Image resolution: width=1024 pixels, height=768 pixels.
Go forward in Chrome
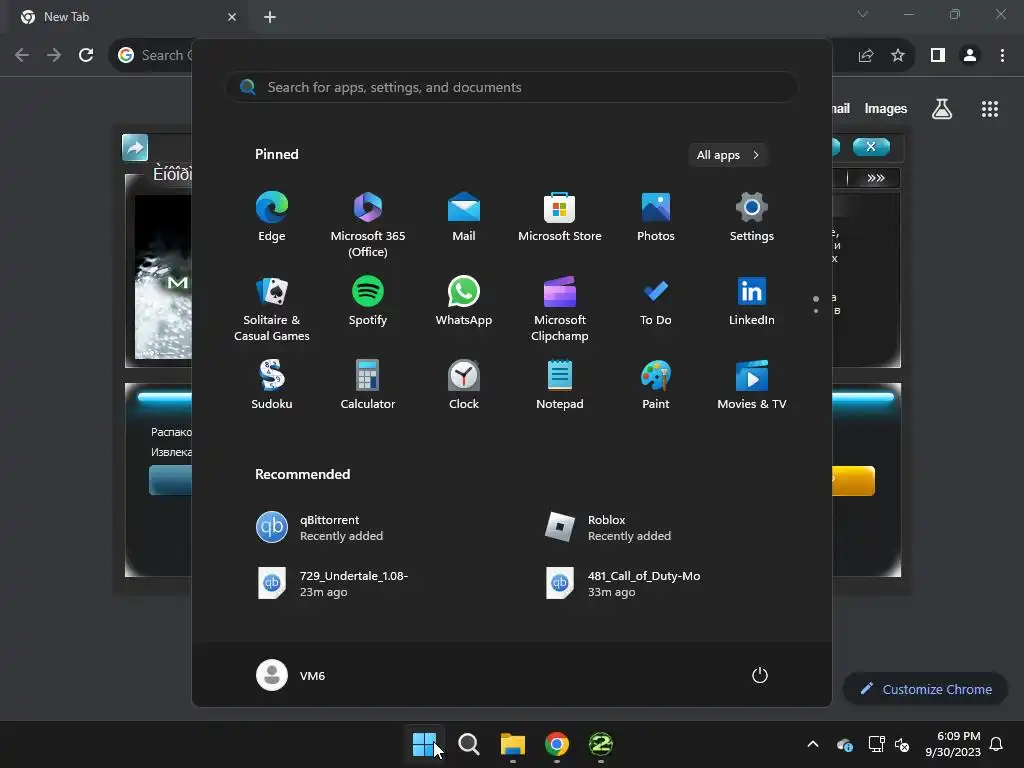click(x=54, y=55)
